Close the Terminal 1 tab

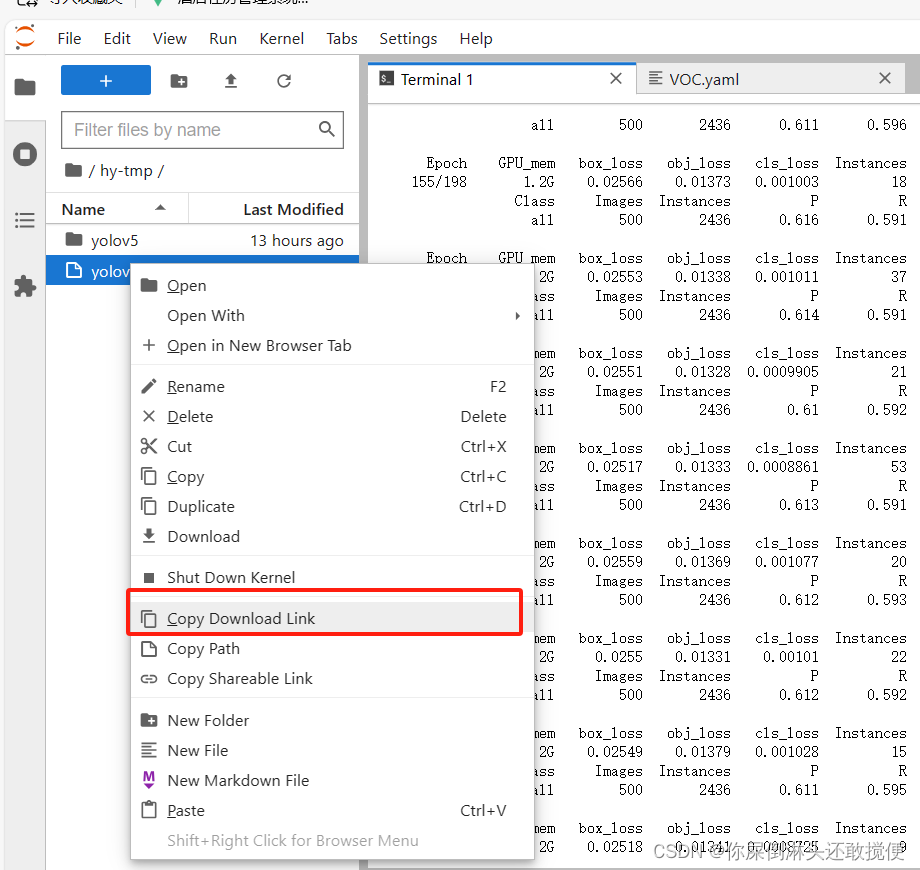616,79
